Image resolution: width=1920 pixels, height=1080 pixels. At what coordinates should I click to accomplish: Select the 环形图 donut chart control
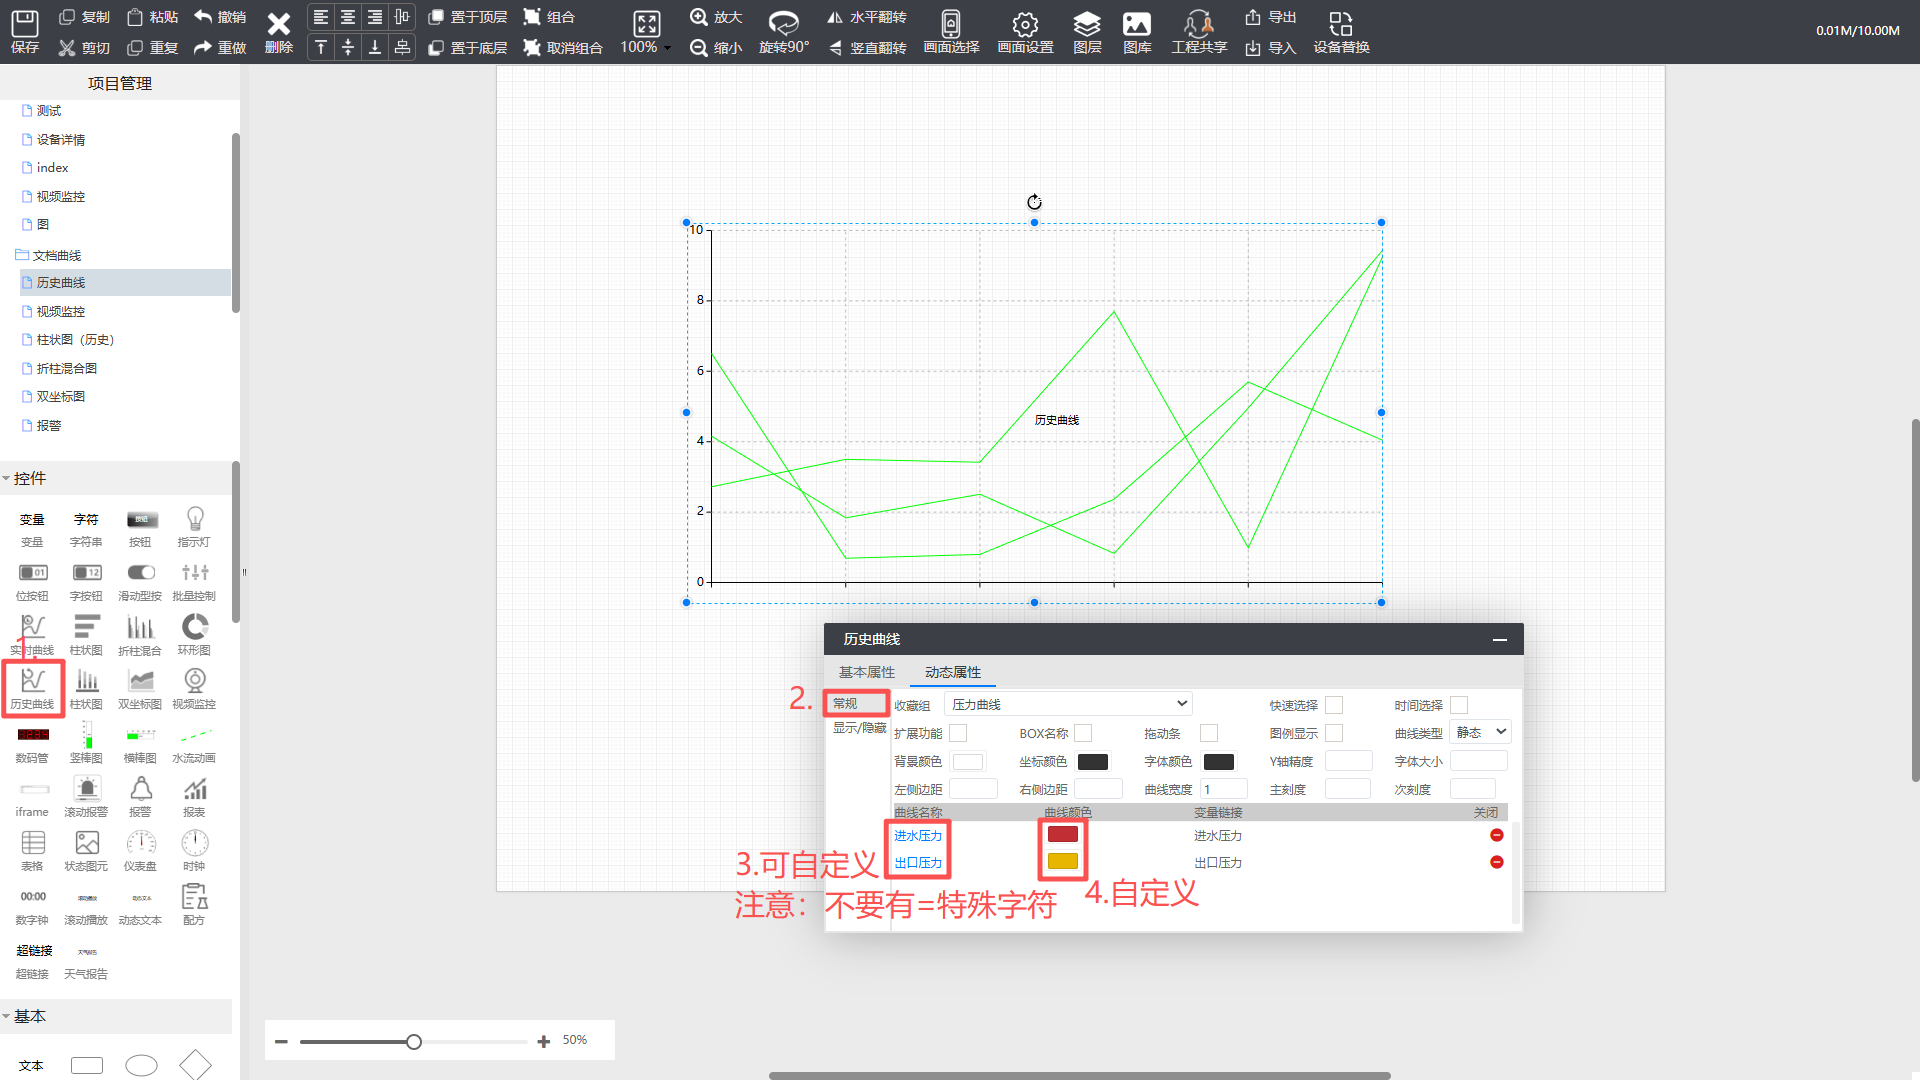pyautogui.click(x=194, y=627)
